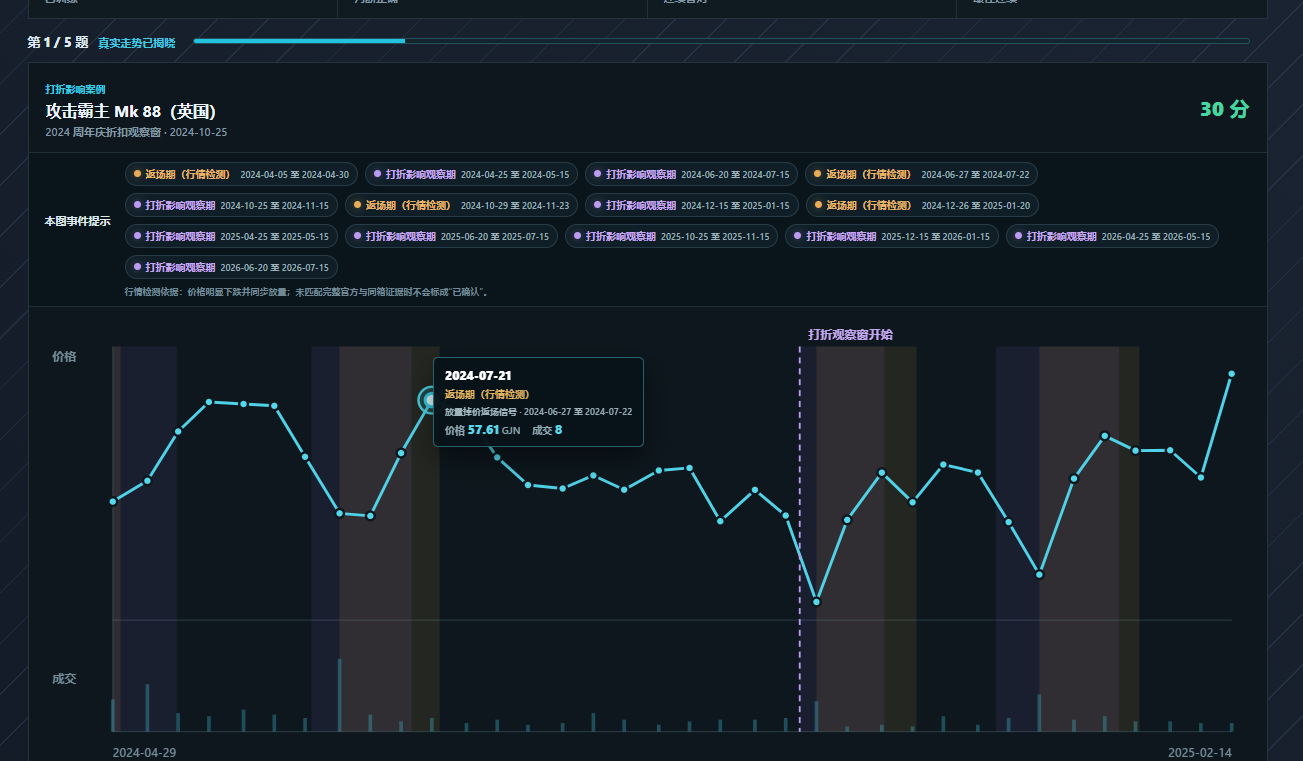Click the question progress bar
This screenshot has width=1303, height=761.
pos(721,41)
